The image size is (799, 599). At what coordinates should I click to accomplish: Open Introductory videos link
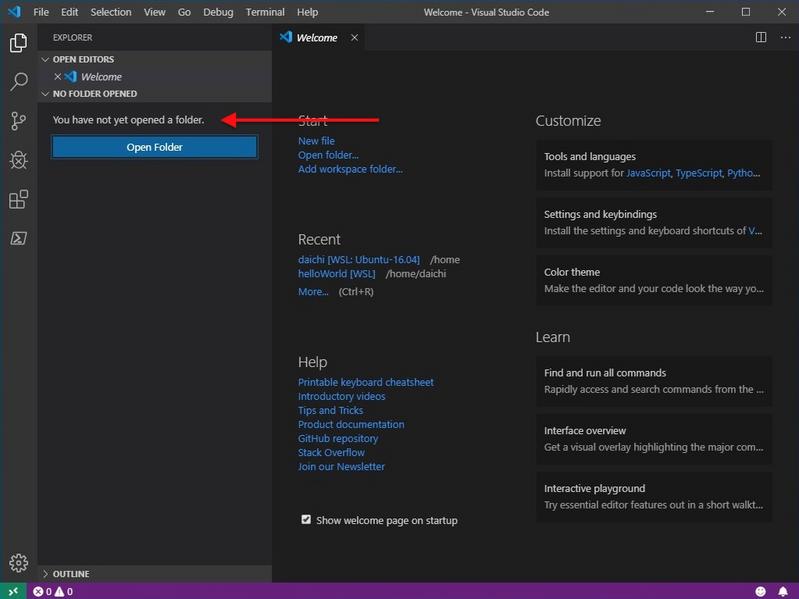click(341, 396)
